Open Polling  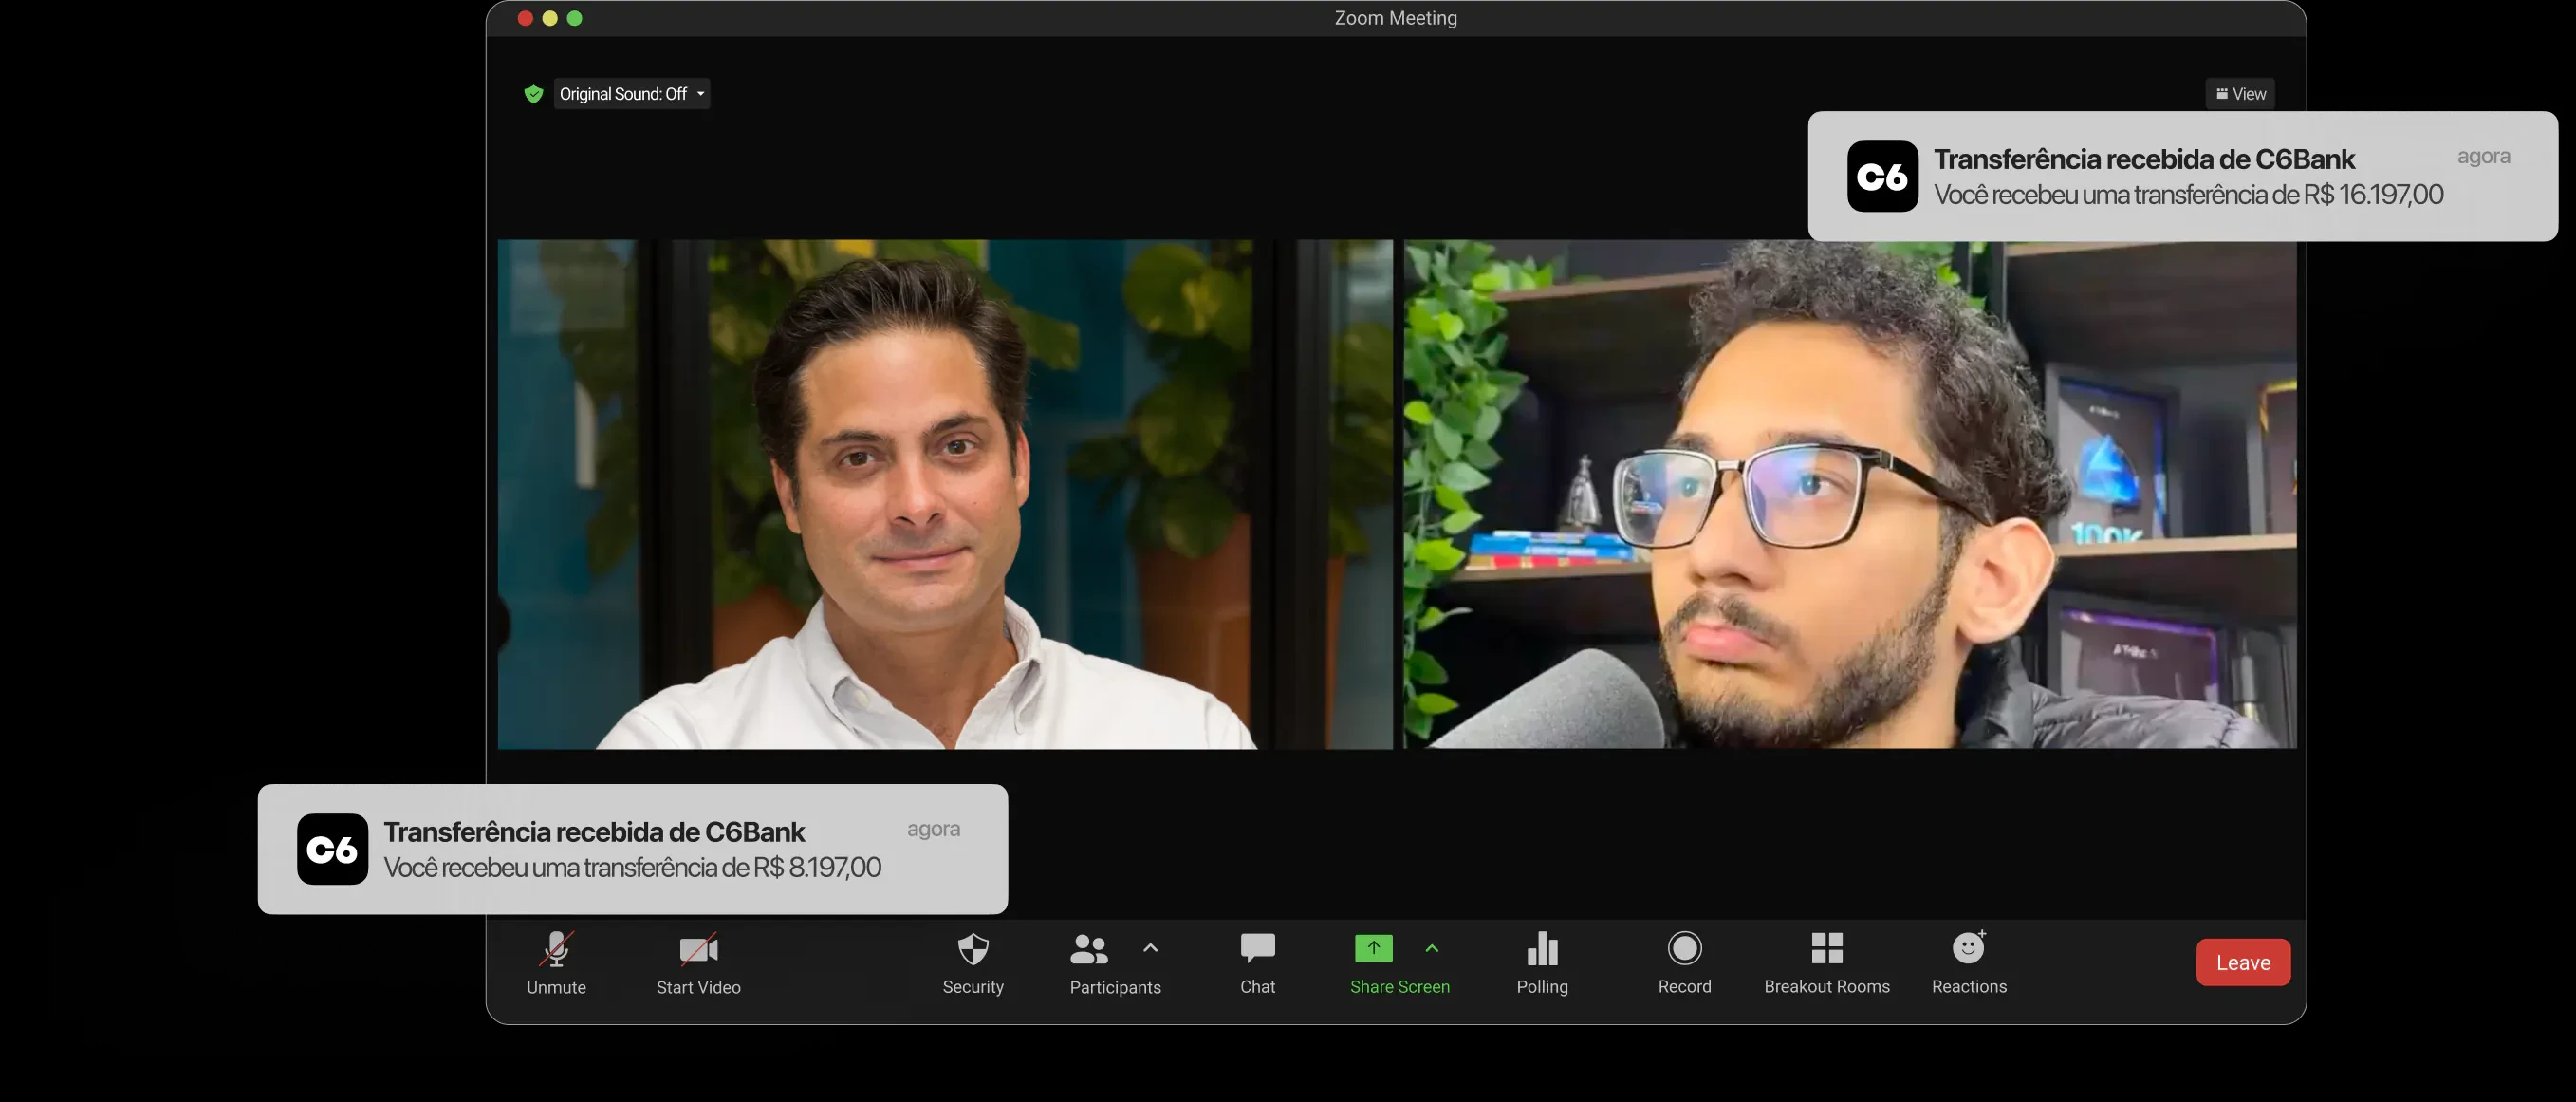click(x=1542, y=962)
